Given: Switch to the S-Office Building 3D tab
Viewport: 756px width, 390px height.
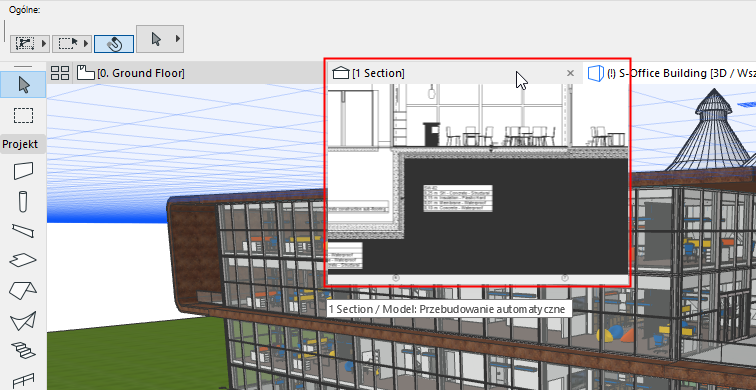Looking at the screenshot, I should pyautogui.click(x=670, y=73).
